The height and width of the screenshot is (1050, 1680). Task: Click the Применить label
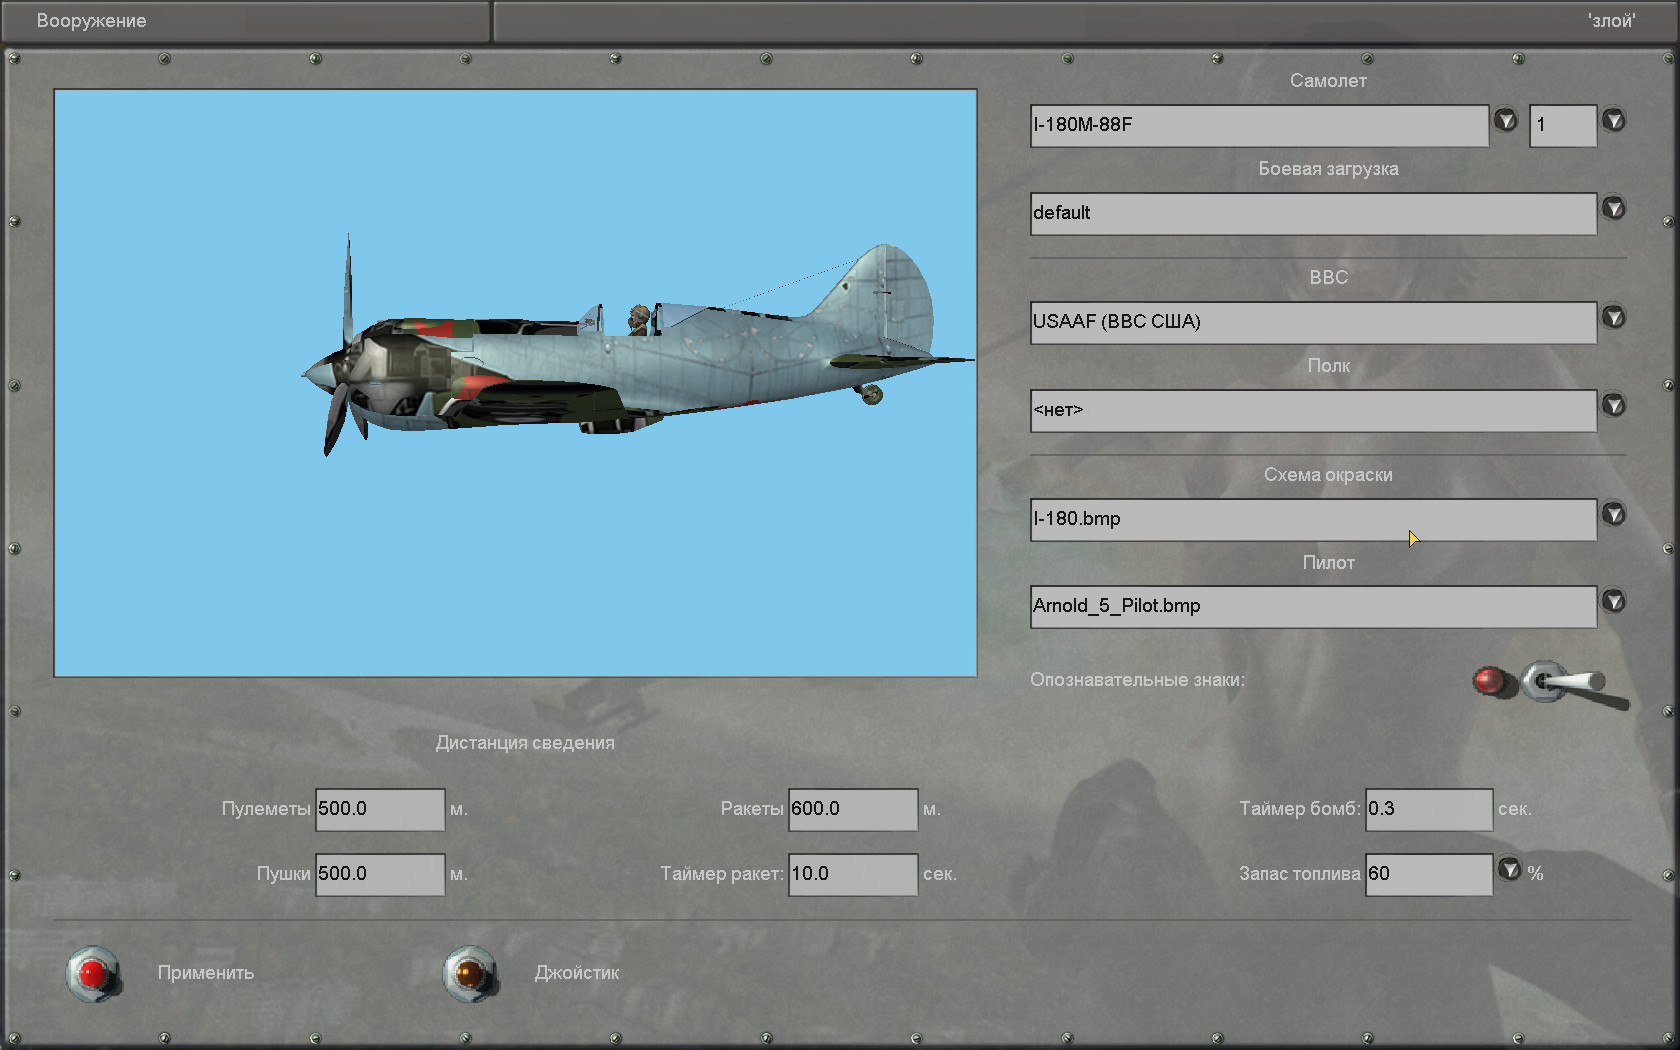tap(206, 973)
